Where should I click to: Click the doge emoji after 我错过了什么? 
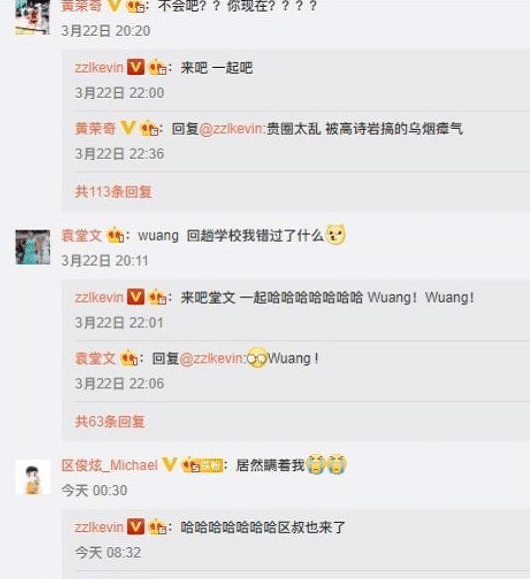click(x=335, y=235)
